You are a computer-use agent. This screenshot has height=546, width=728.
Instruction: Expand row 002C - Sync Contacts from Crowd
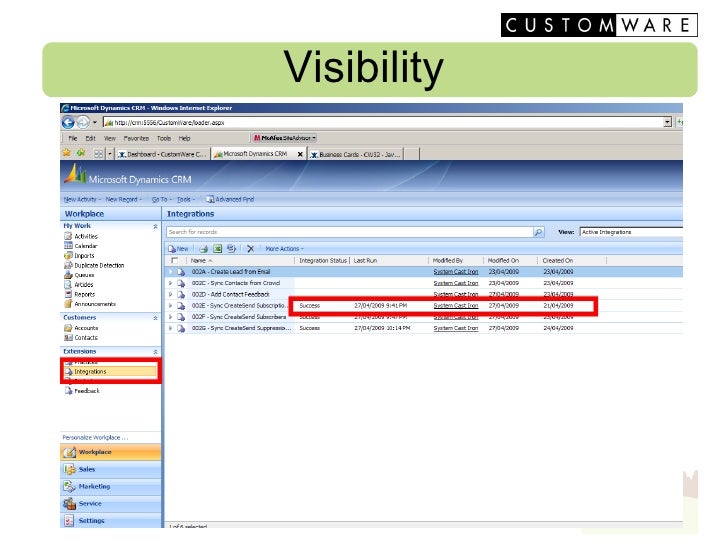170,283
